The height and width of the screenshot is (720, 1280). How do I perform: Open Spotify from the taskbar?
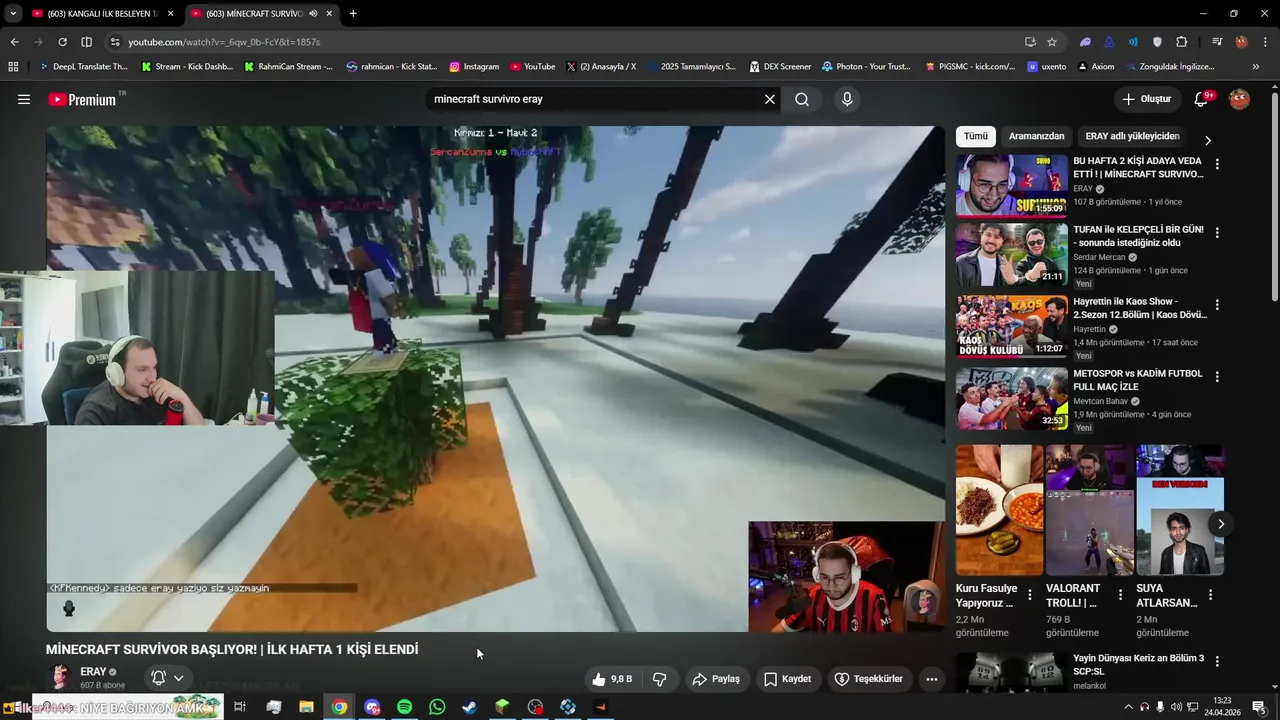404,707
